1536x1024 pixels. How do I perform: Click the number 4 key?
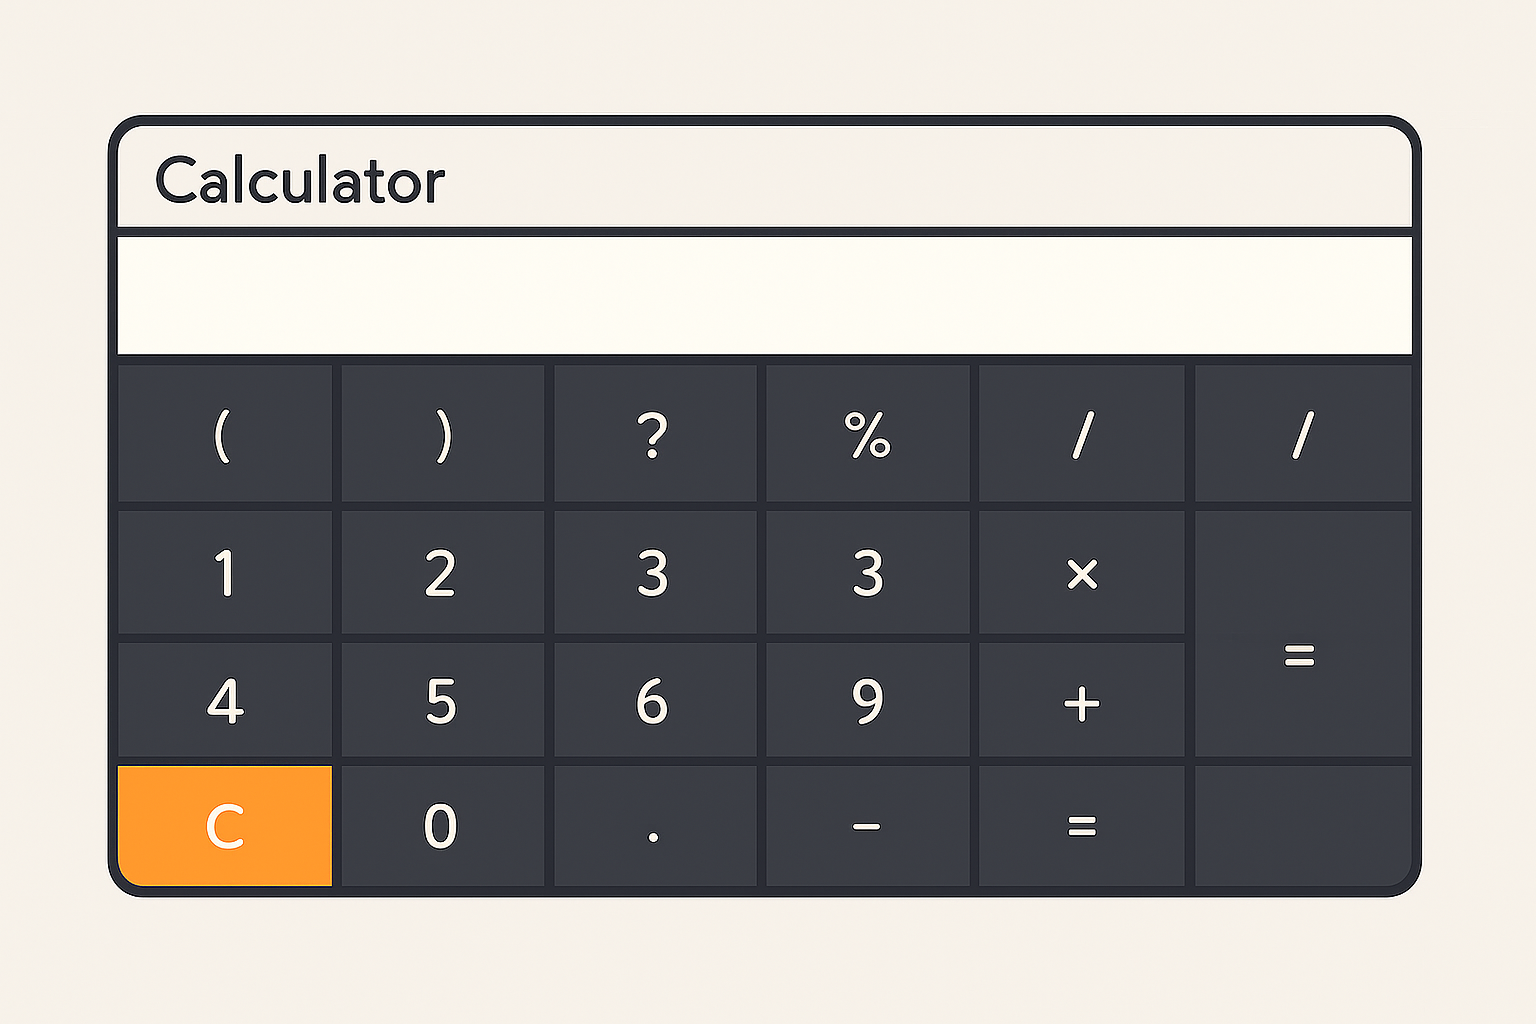225,700
